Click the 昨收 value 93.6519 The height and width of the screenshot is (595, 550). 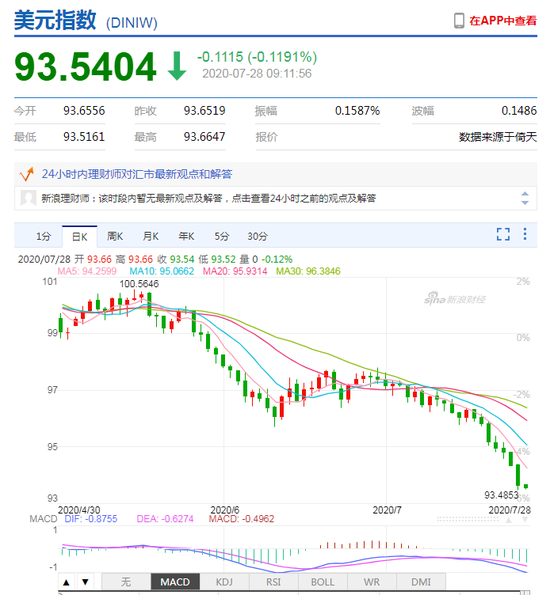point(205,111)
